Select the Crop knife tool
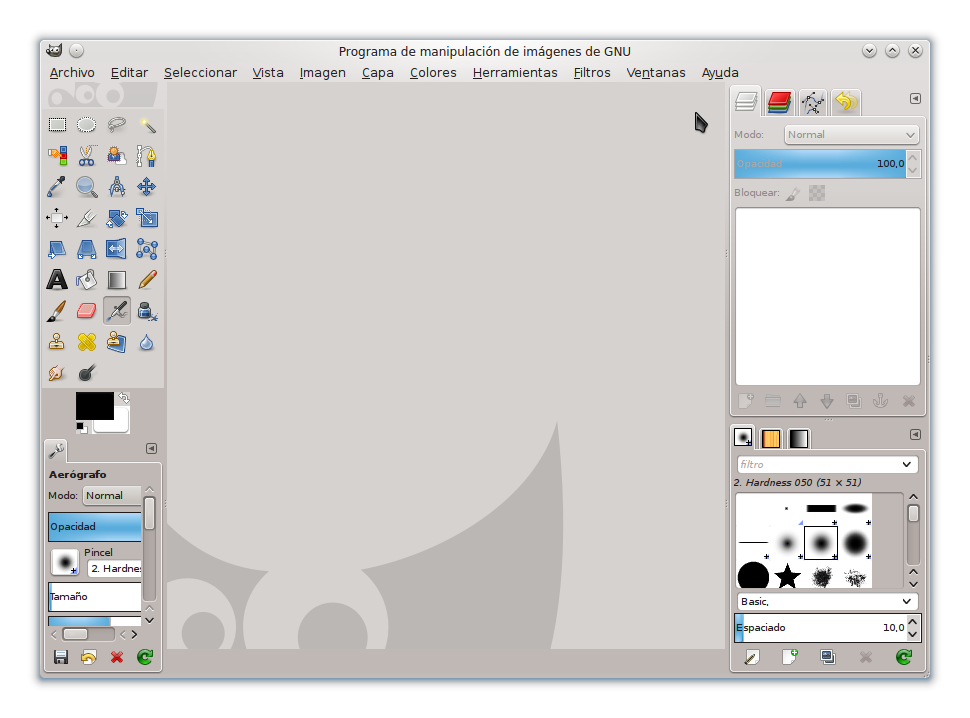The height and width of the screenshot is (718, 970). click(x=87, y=218)
